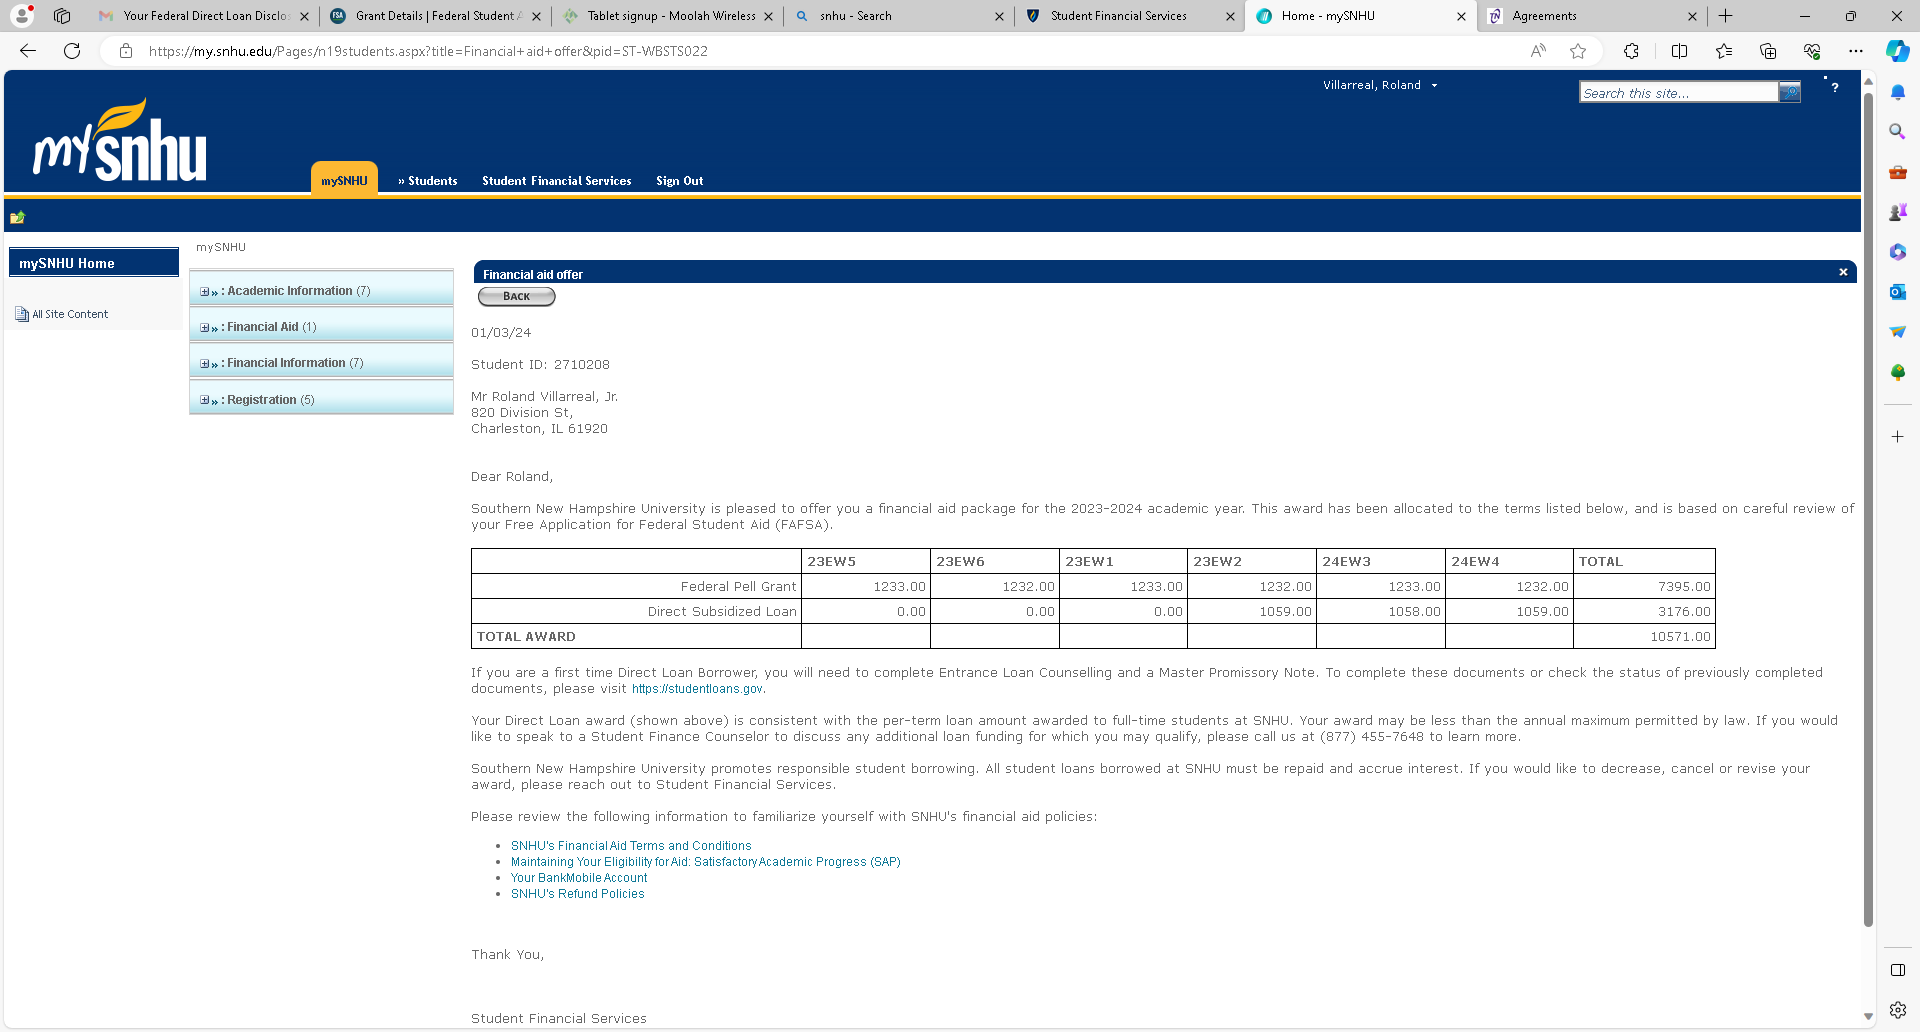Select the mySNHU navigation tab
Image resolution: width=1920 pixels, height=1032 pixels.
(344, 180)
